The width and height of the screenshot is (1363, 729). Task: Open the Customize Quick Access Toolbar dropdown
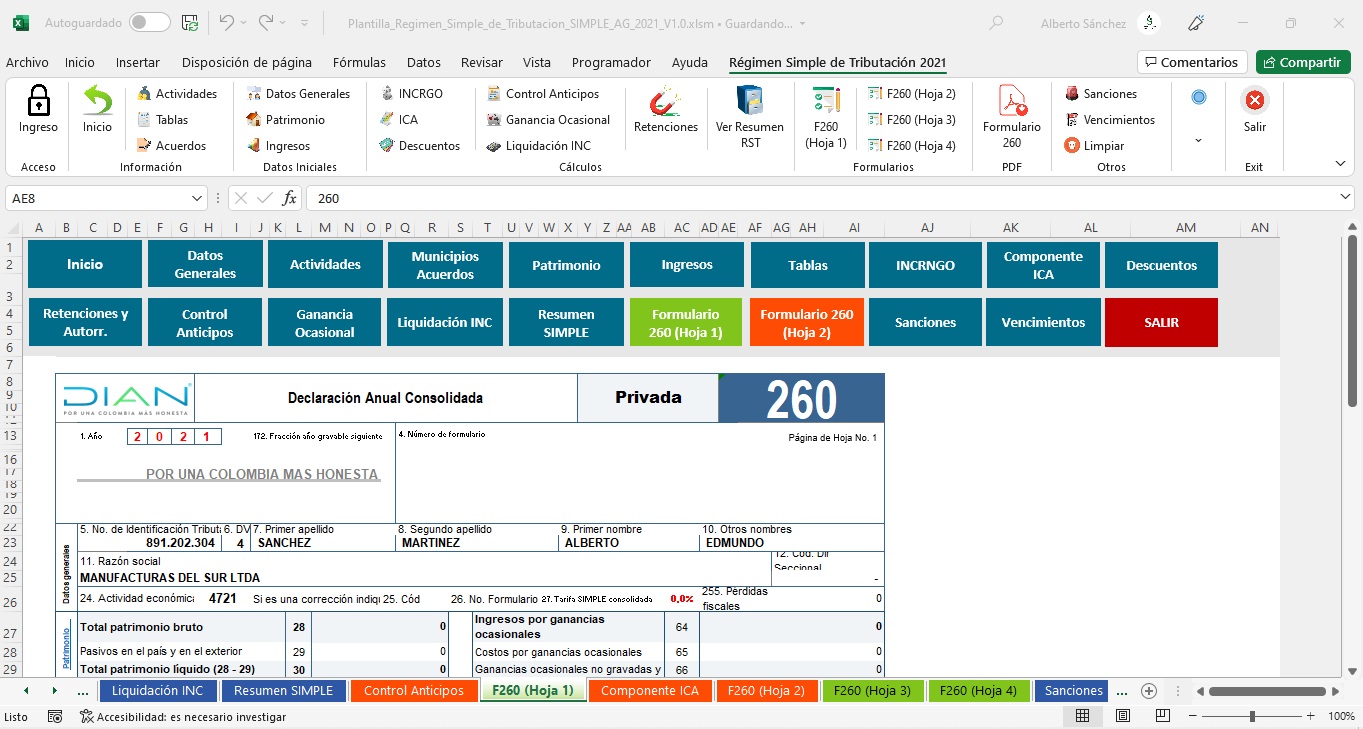click(304, 23)
